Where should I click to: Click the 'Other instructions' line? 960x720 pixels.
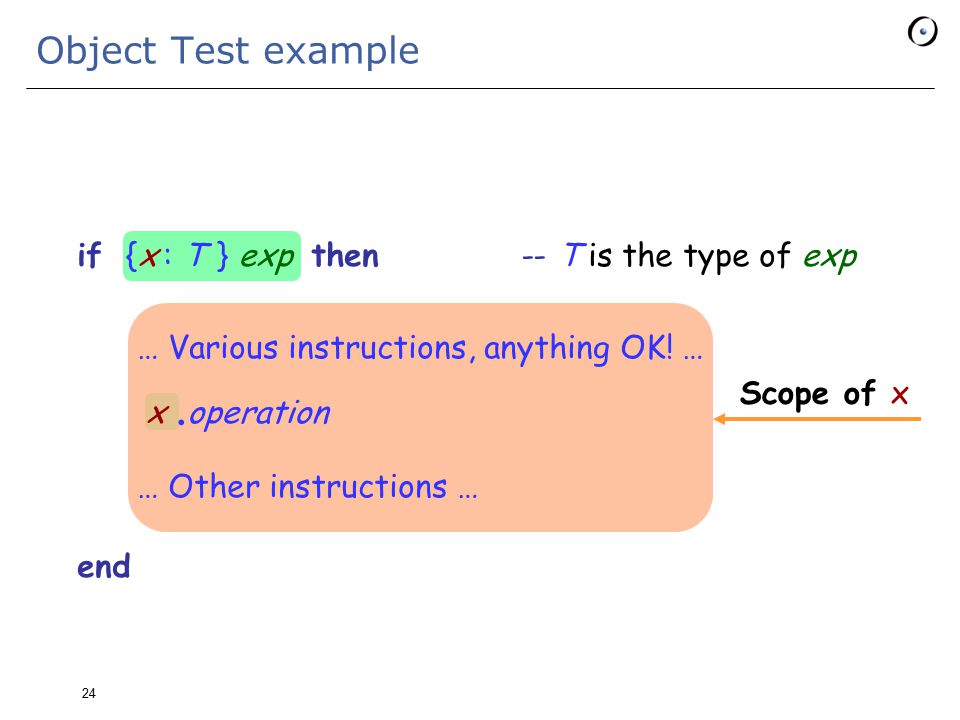click(307, 487)
